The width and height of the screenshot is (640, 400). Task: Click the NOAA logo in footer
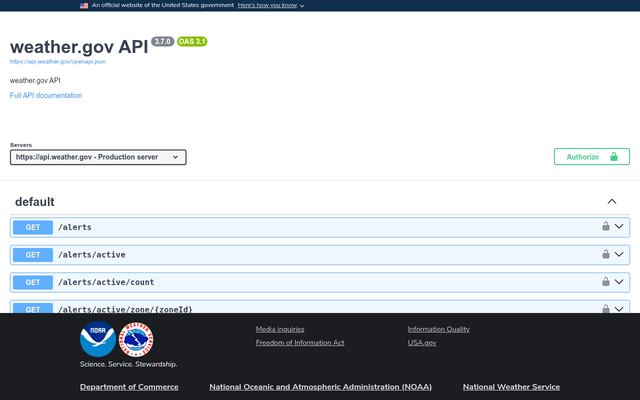pos(98,339)
